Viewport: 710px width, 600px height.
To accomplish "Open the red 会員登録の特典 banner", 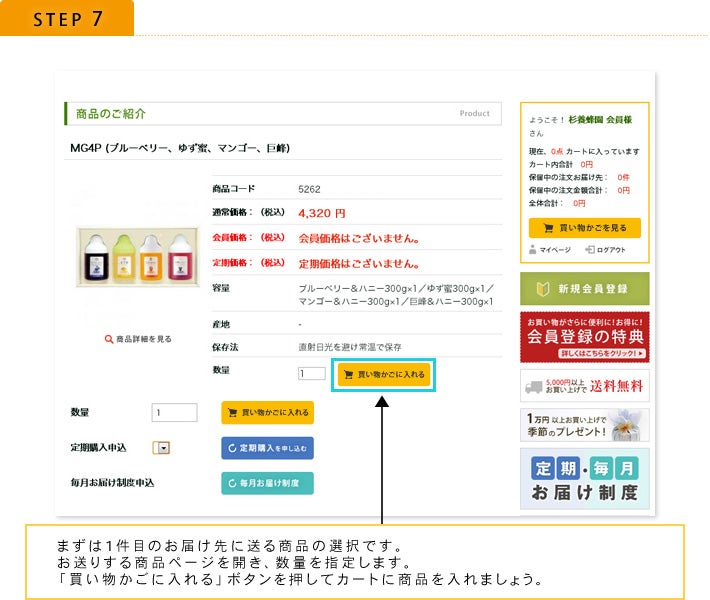I will (x=584, y=336).
